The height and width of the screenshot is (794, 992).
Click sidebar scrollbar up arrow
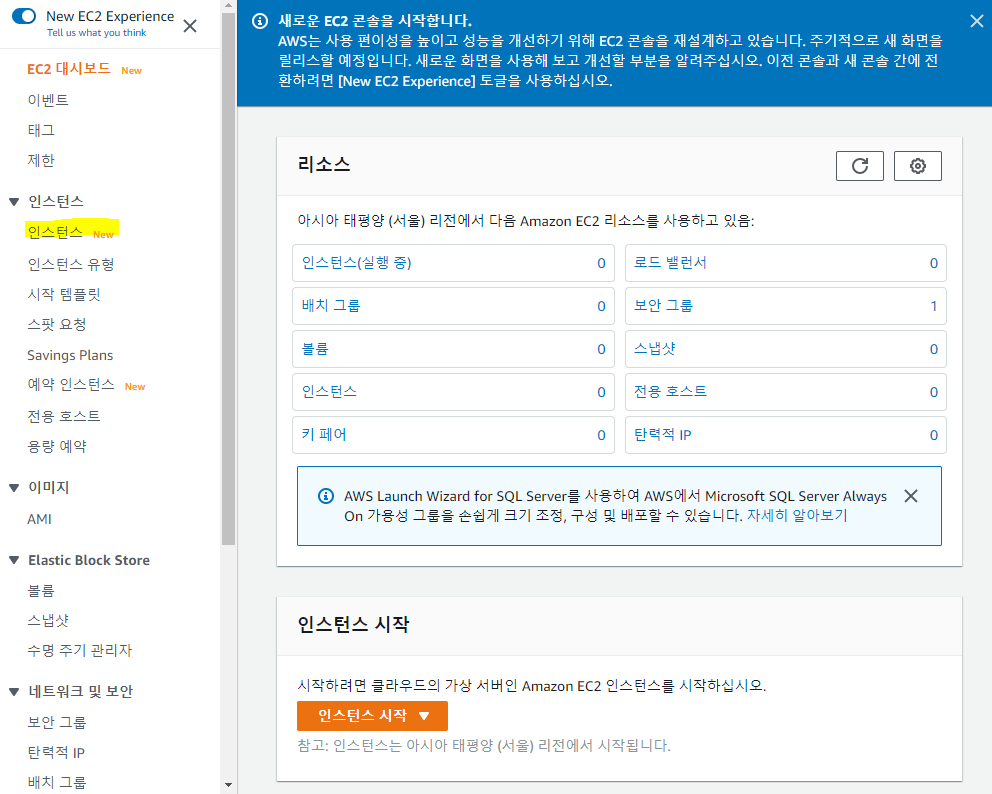(x=228, y=6)
